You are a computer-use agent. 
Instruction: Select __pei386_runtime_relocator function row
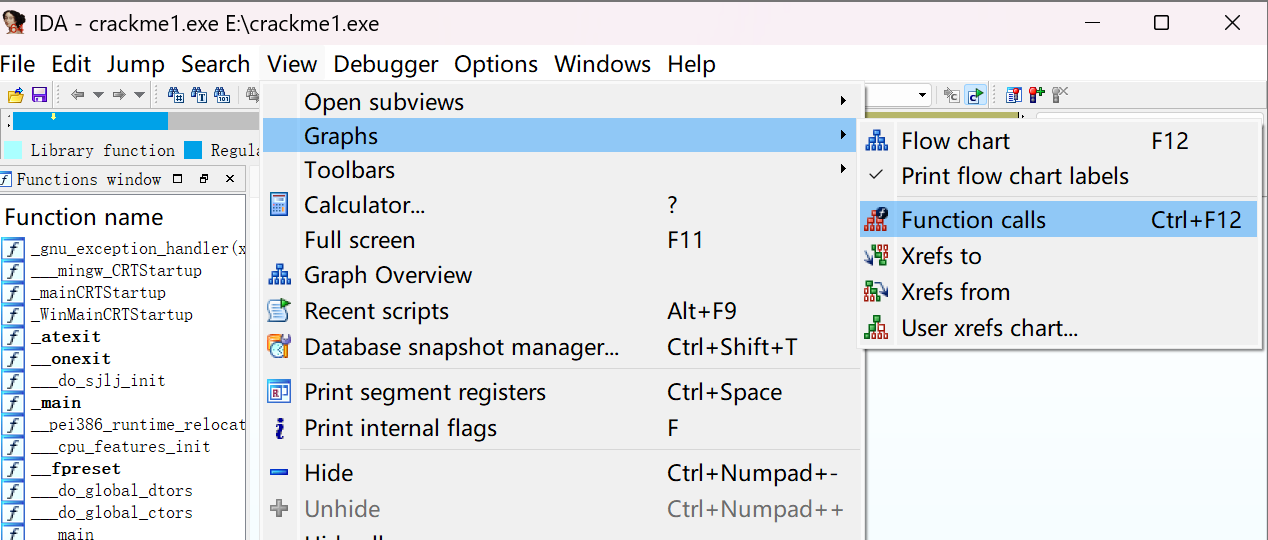(123, 424)
